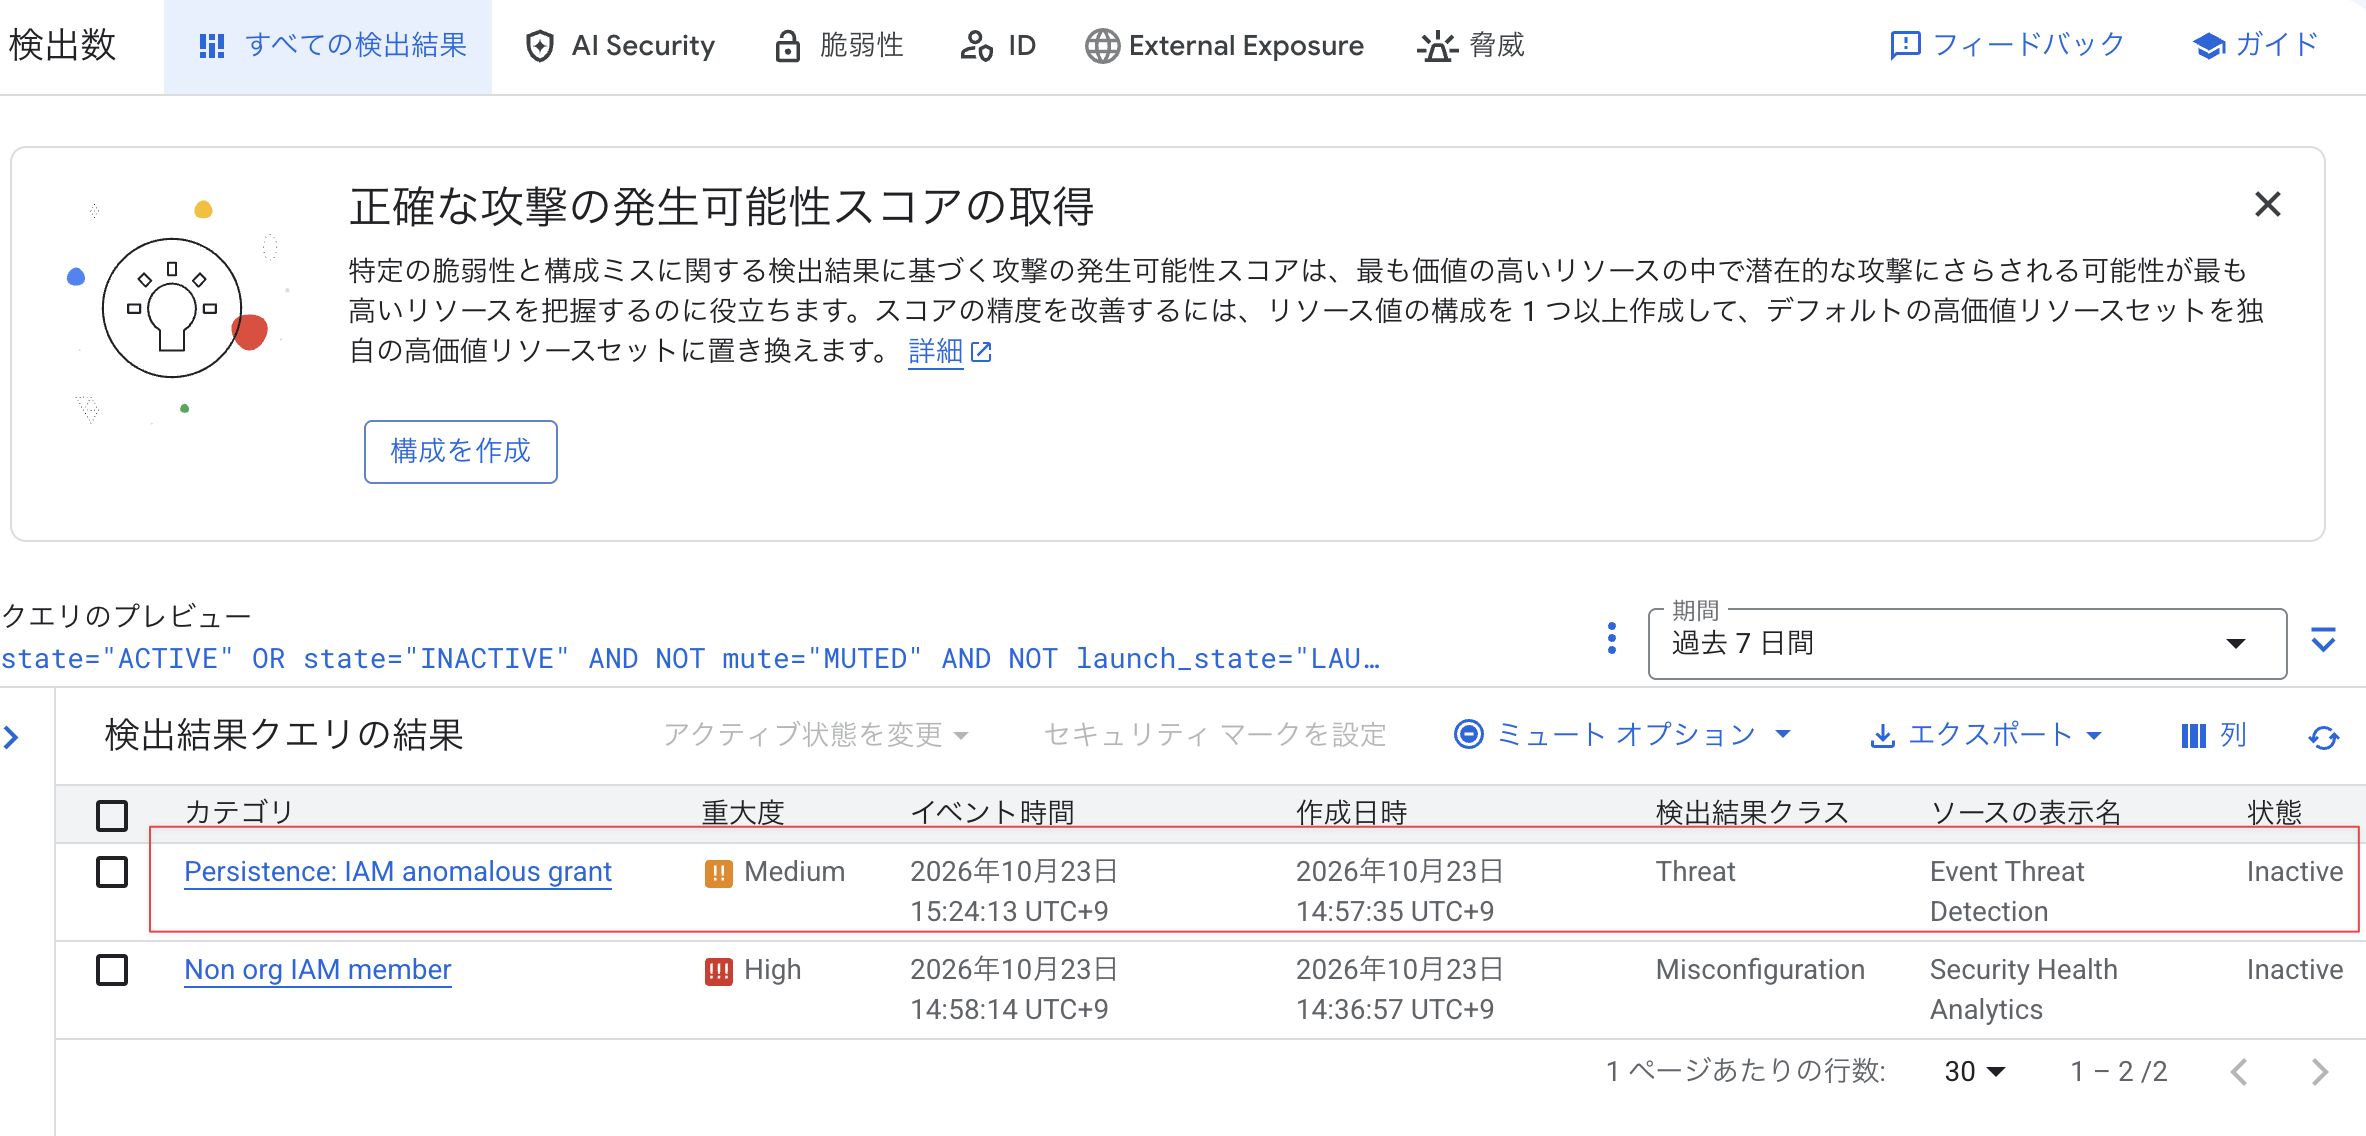Open the すべての検出結果 tab
This screenshot has height=1136, width=2366.
tap(328, 46)
